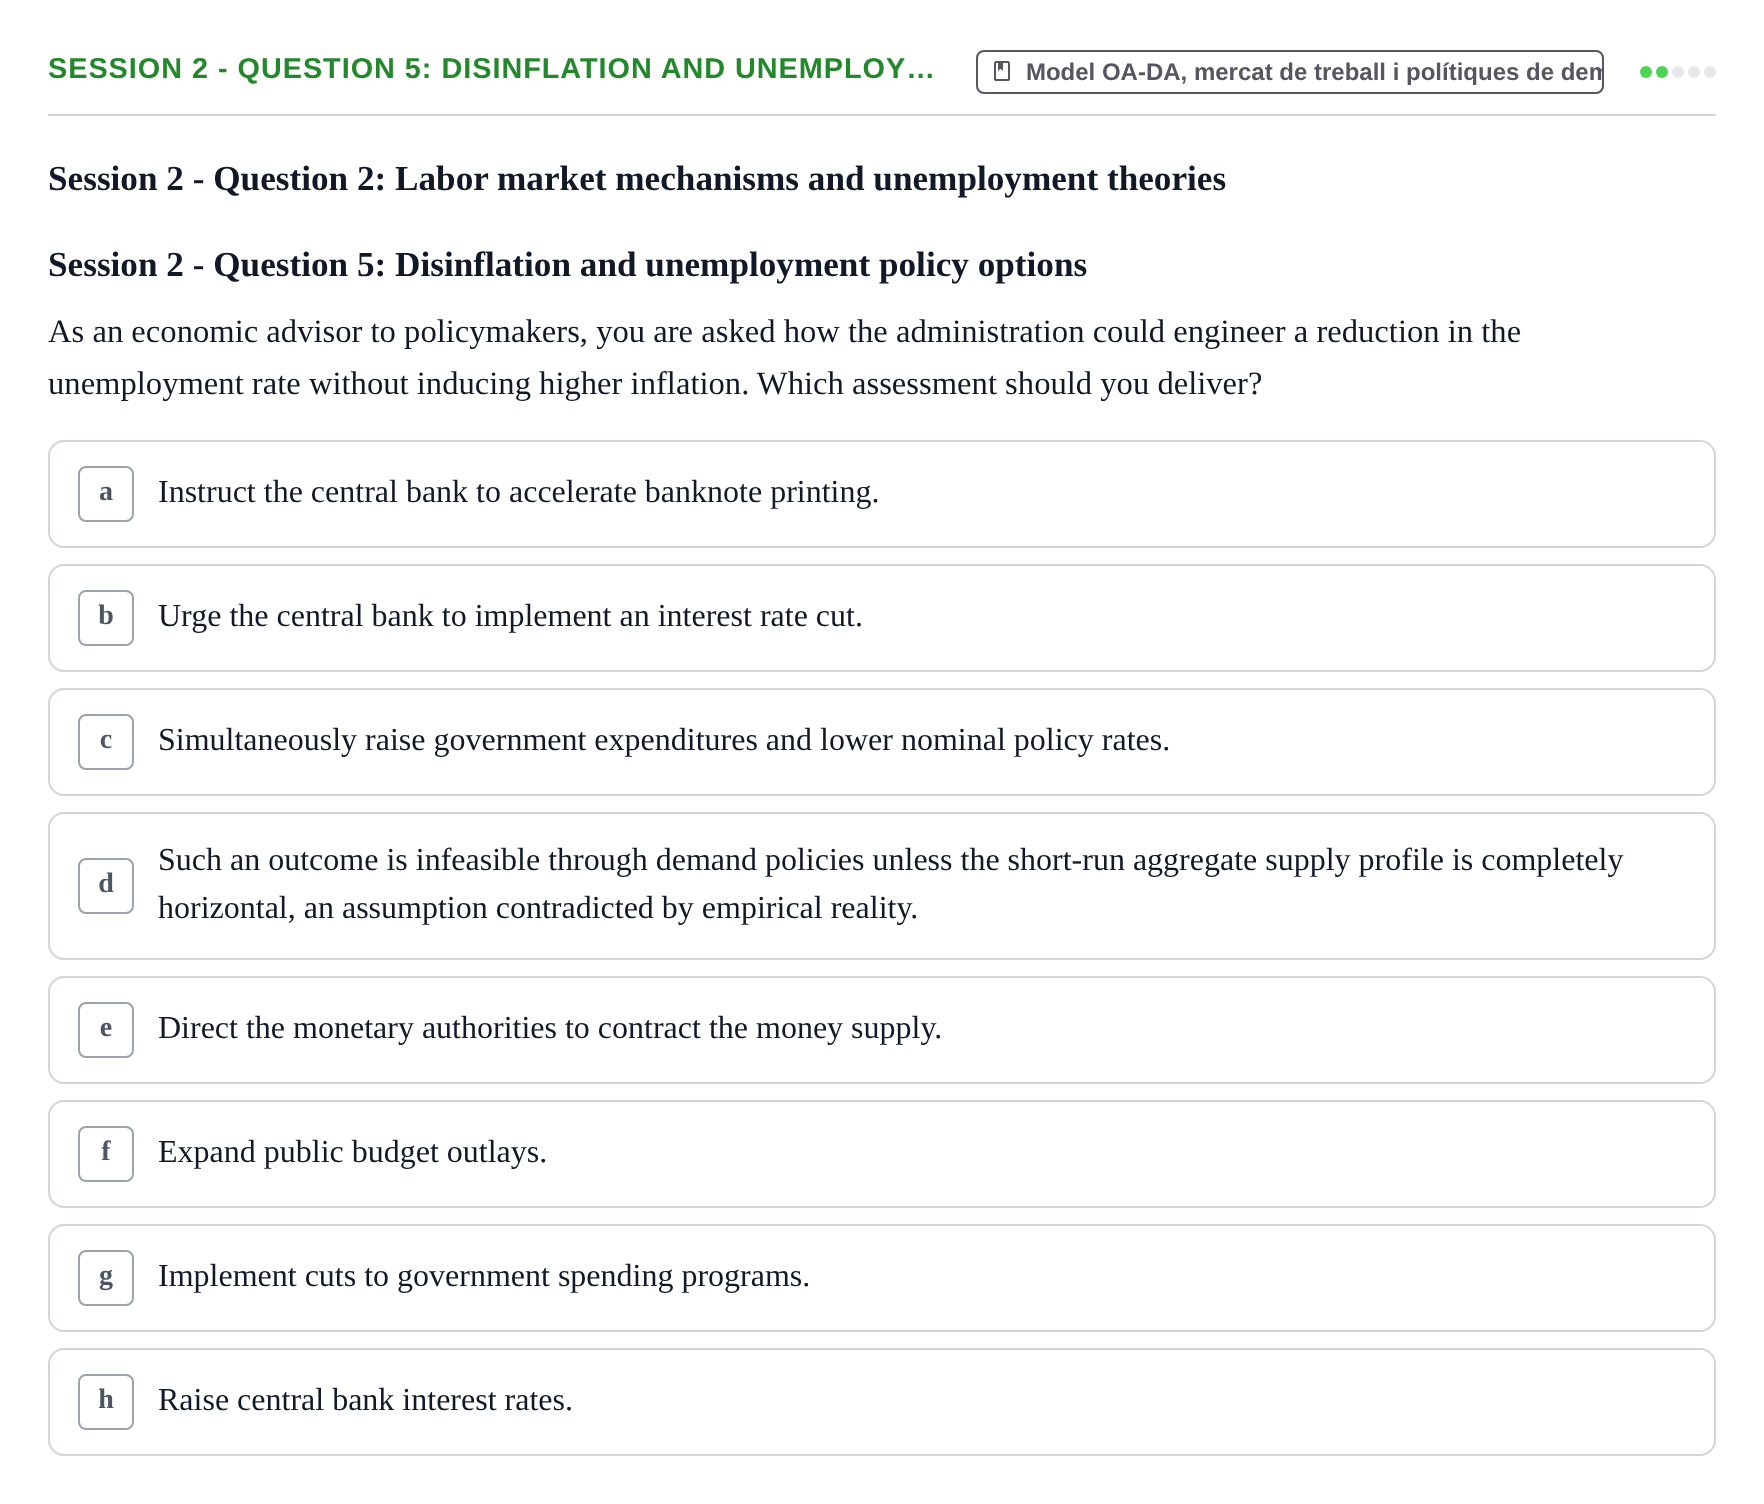This screenshot has height=1504, width=1764.
Task: Choose 'Raise central bank interest rates' answer
Action: click(x=365, y=1401)
